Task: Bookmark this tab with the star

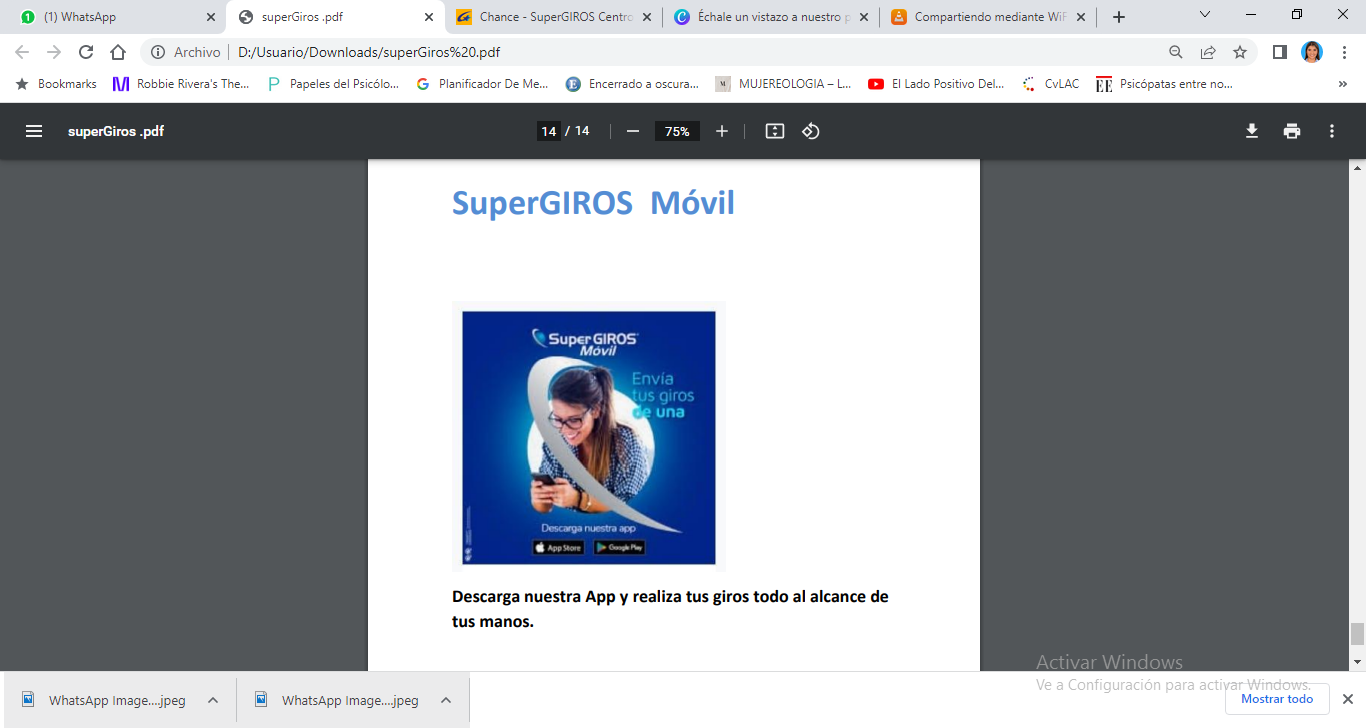Action: click(1240, 52)
